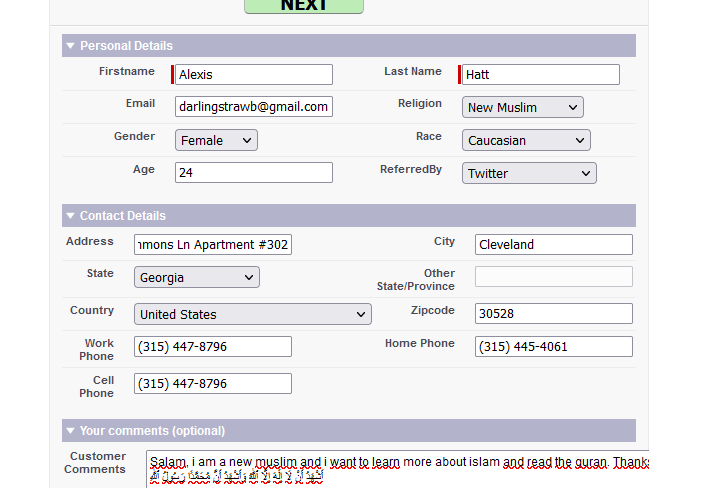The image size is (722, 488).
Task: Open the State dropdown showing Georgia
Action: click(196, 278)
